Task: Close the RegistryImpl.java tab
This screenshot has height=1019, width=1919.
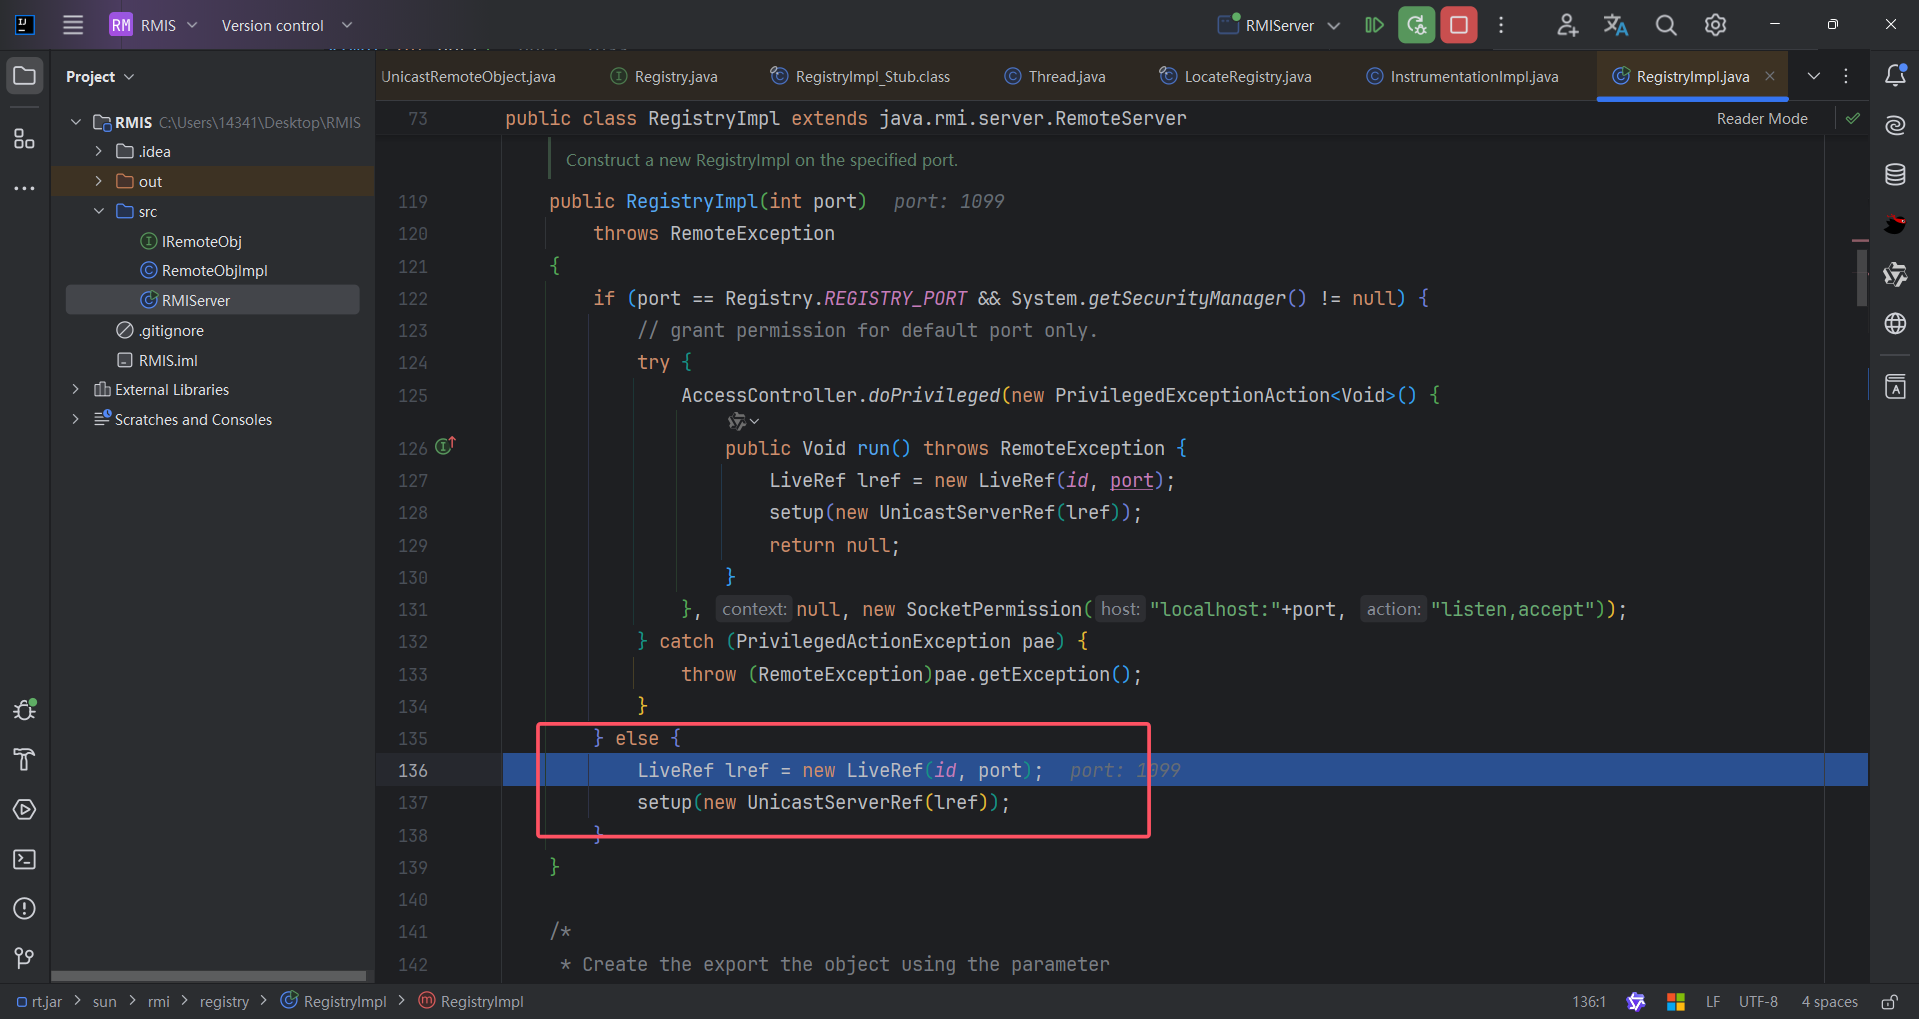Action: [x=1770, y=76]
